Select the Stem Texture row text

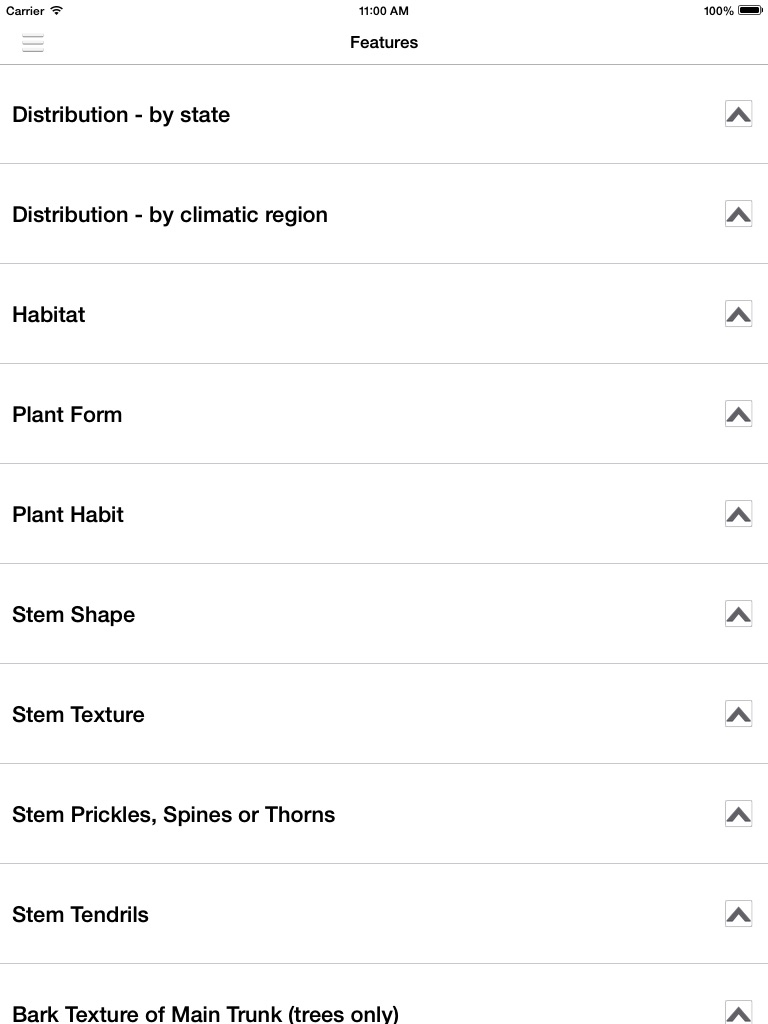(x=78, y=714)
